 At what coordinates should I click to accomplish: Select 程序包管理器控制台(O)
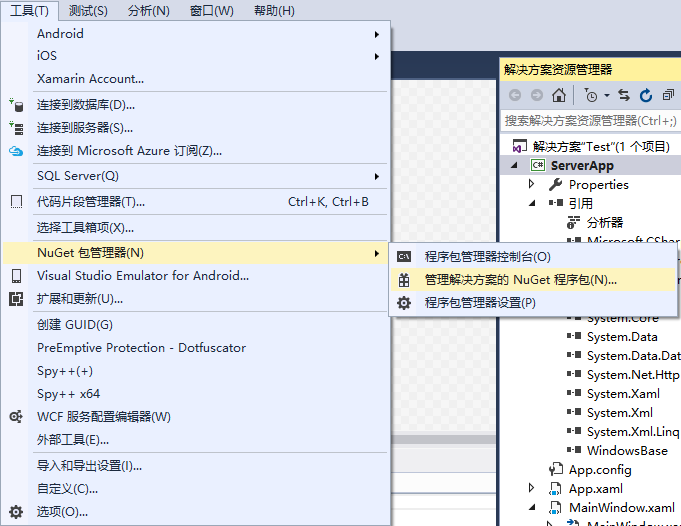[x=532, y=257]
